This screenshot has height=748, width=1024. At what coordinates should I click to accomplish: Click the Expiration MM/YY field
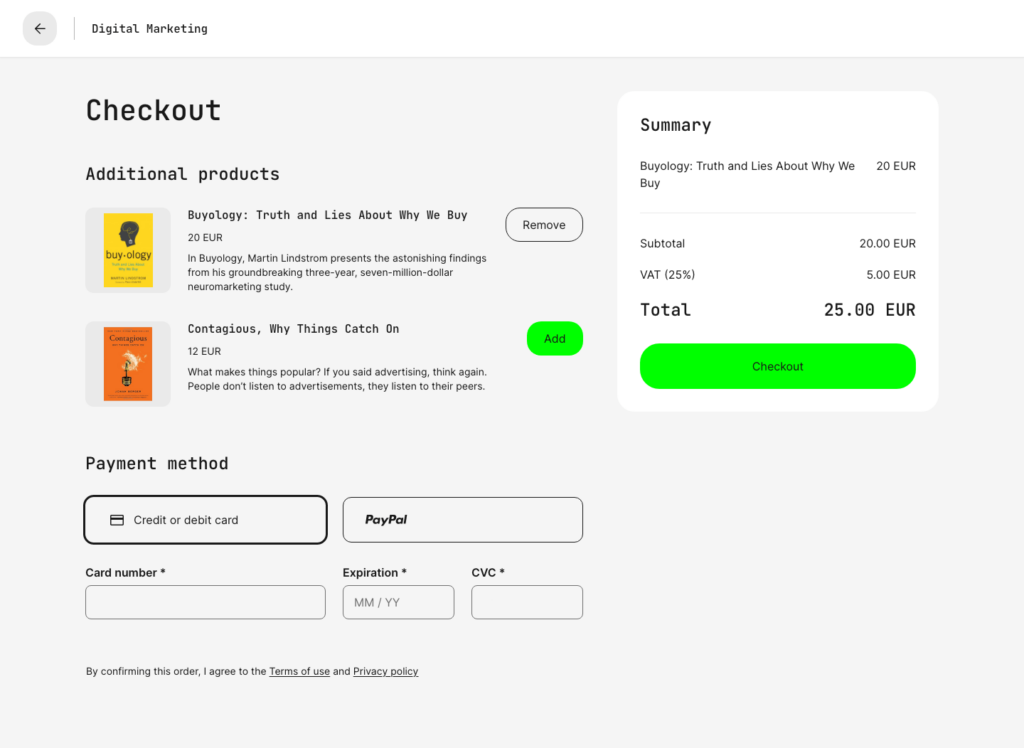[x=398, y=602]
